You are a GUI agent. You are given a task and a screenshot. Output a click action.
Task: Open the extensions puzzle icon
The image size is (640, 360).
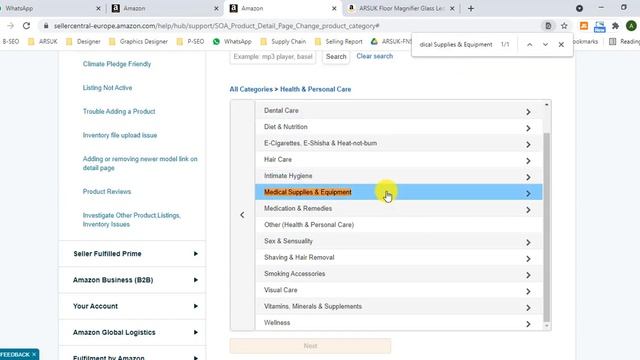tap(616, 26)
